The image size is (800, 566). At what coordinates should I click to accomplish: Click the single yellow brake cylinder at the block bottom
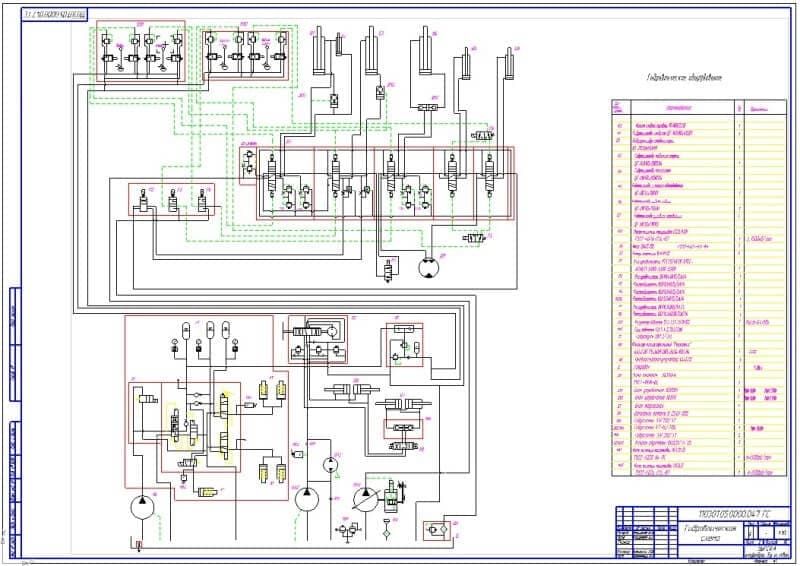coord(209,492)
